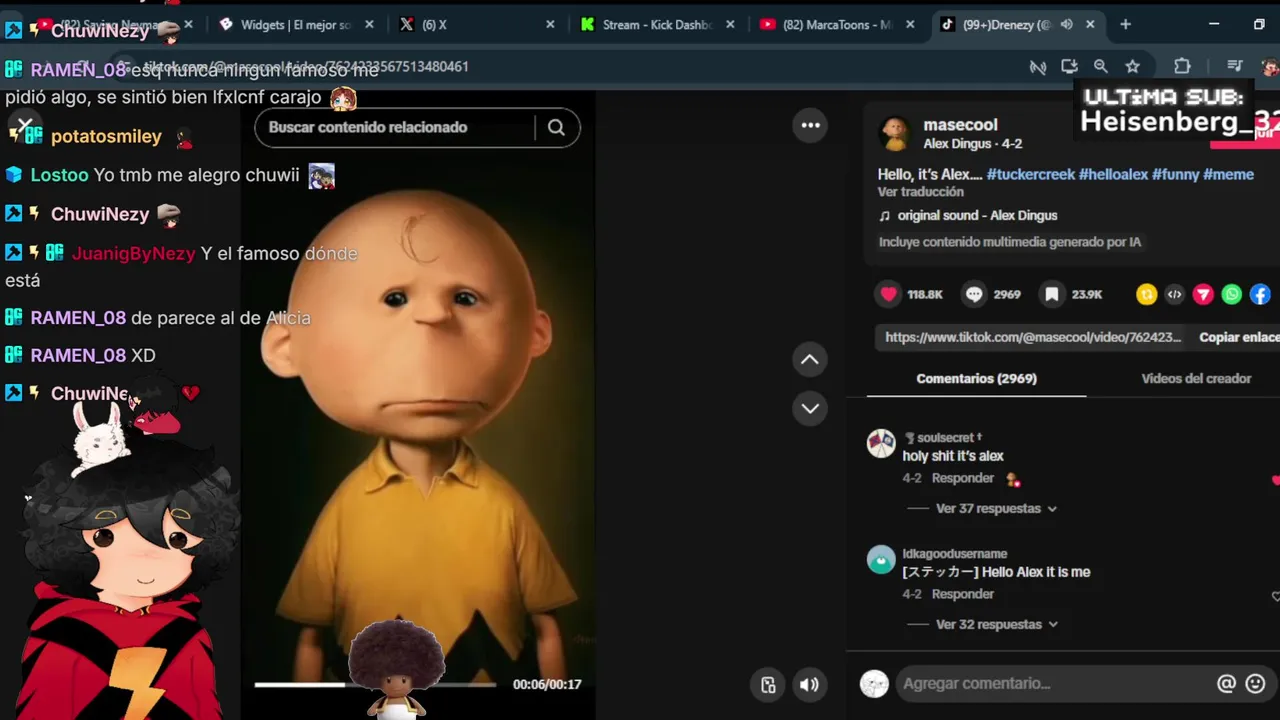Click the soulsecret username
This screenshot has width=1280, height=720.
(943, 438)
